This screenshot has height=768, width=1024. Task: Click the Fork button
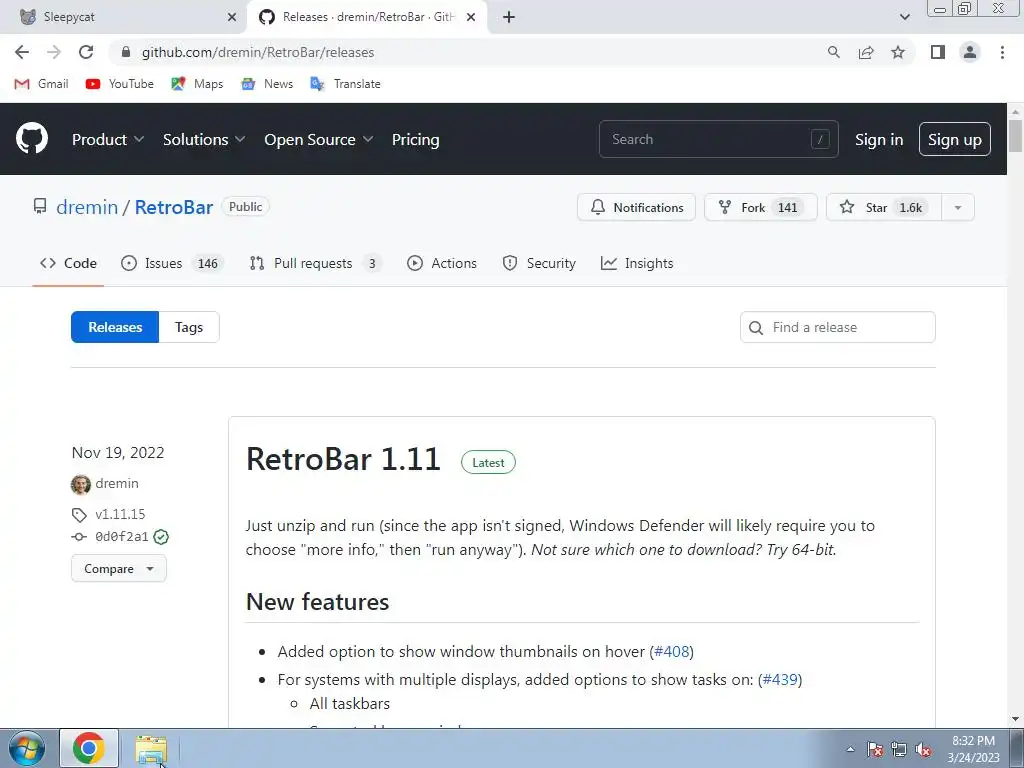point(760,208)
